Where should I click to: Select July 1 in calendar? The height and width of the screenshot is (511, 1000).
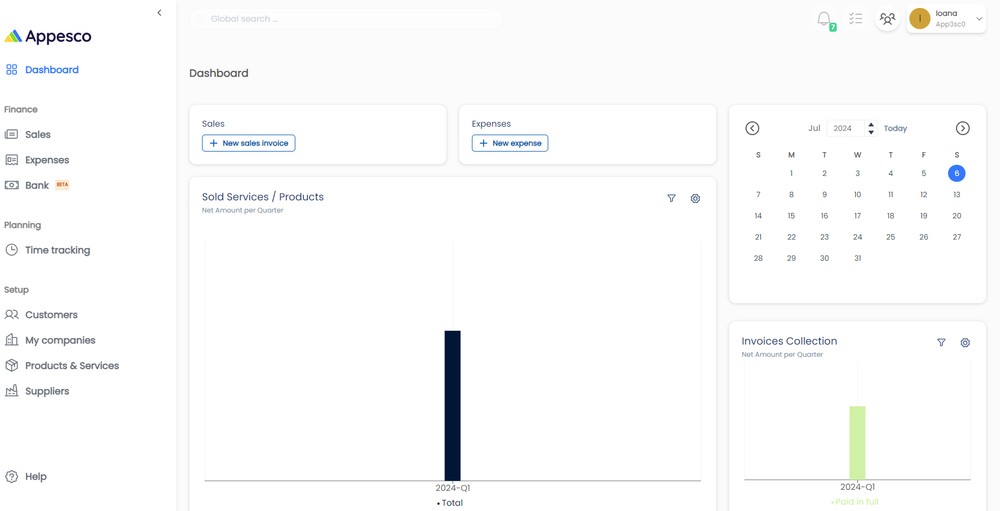pyautogui.click(x=791, y=174)
